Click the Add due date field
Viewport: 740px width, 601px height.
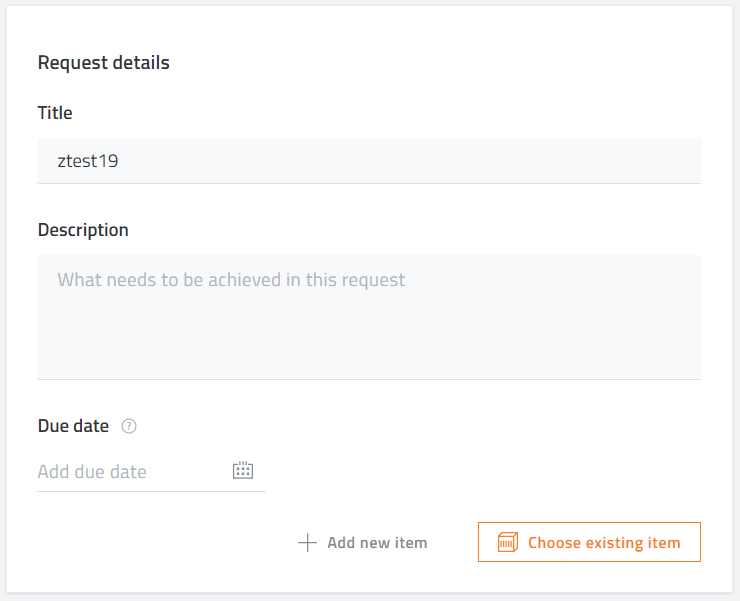[151, 471]
